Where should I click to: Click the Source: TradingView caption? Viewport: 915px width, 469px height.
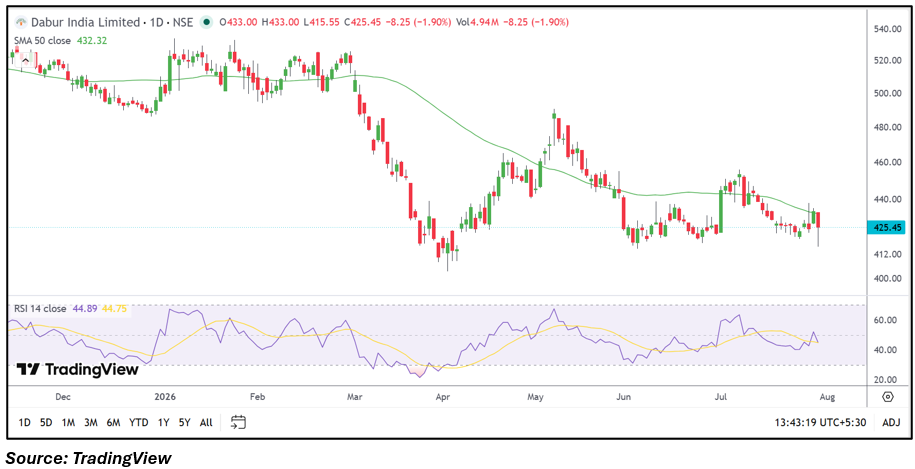[89, 458]
